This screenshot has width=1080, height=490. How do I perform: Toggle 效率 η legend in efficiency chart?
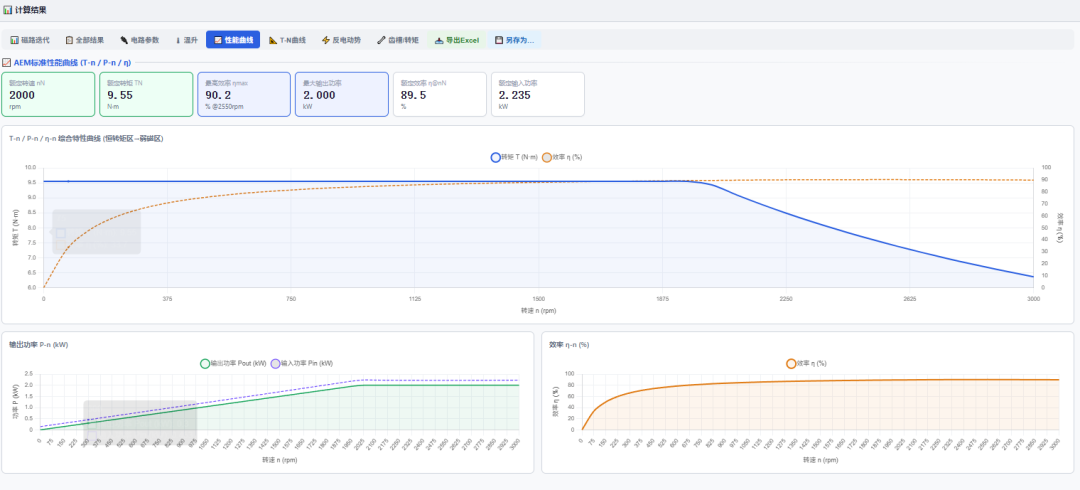click(807, 363)
